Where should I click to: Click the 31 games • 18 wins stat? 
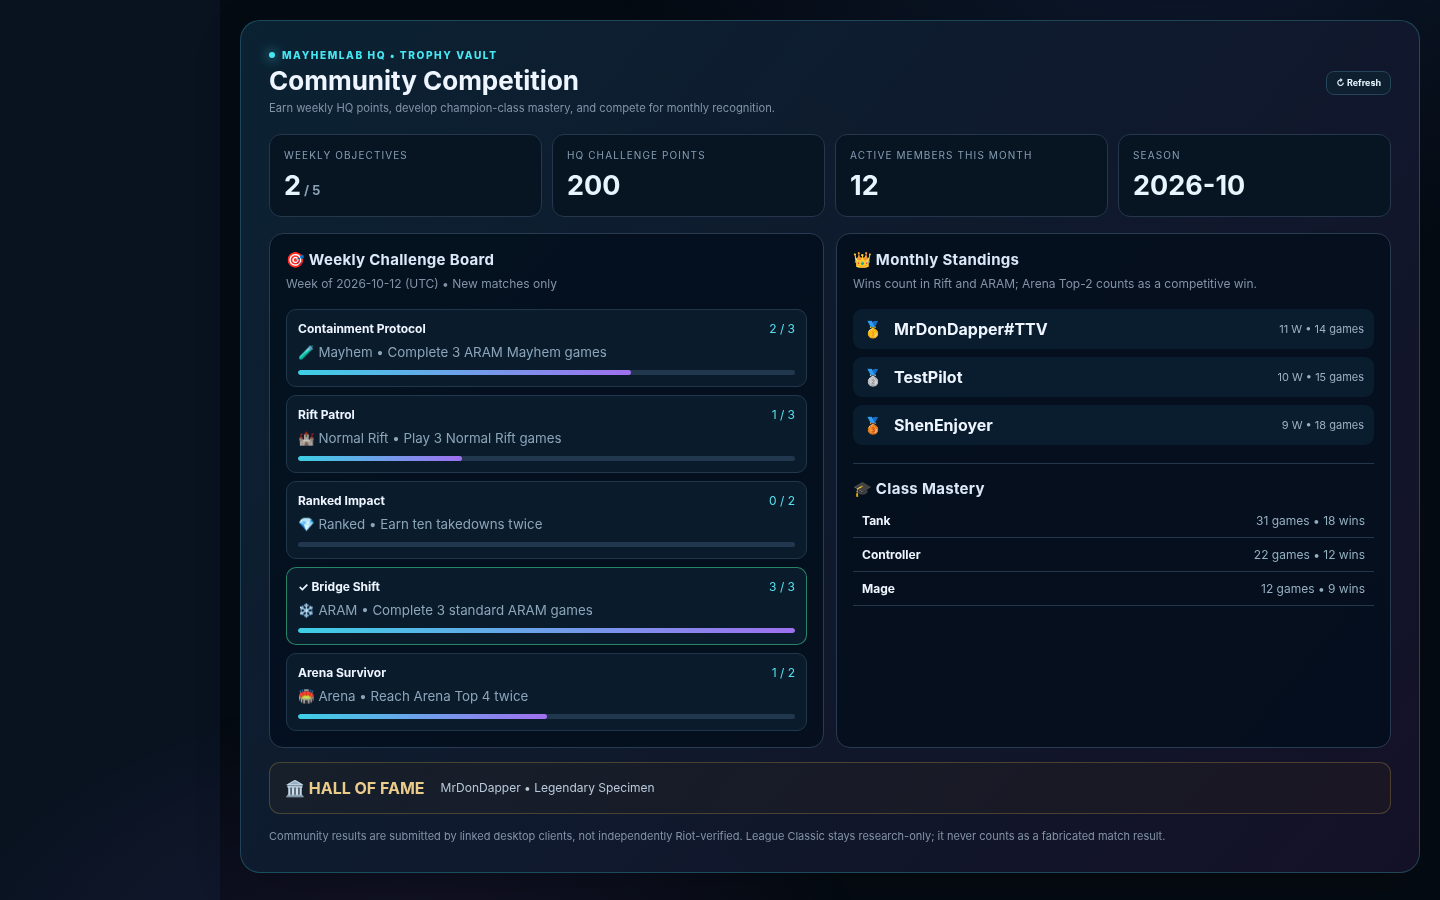(x=1310, y=521)
